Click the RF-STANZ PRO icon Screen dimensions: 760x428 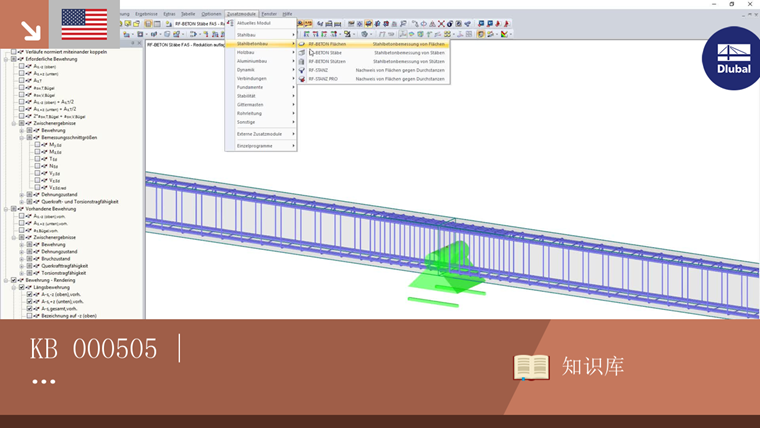pyautogui.click(x=302, y=79)
